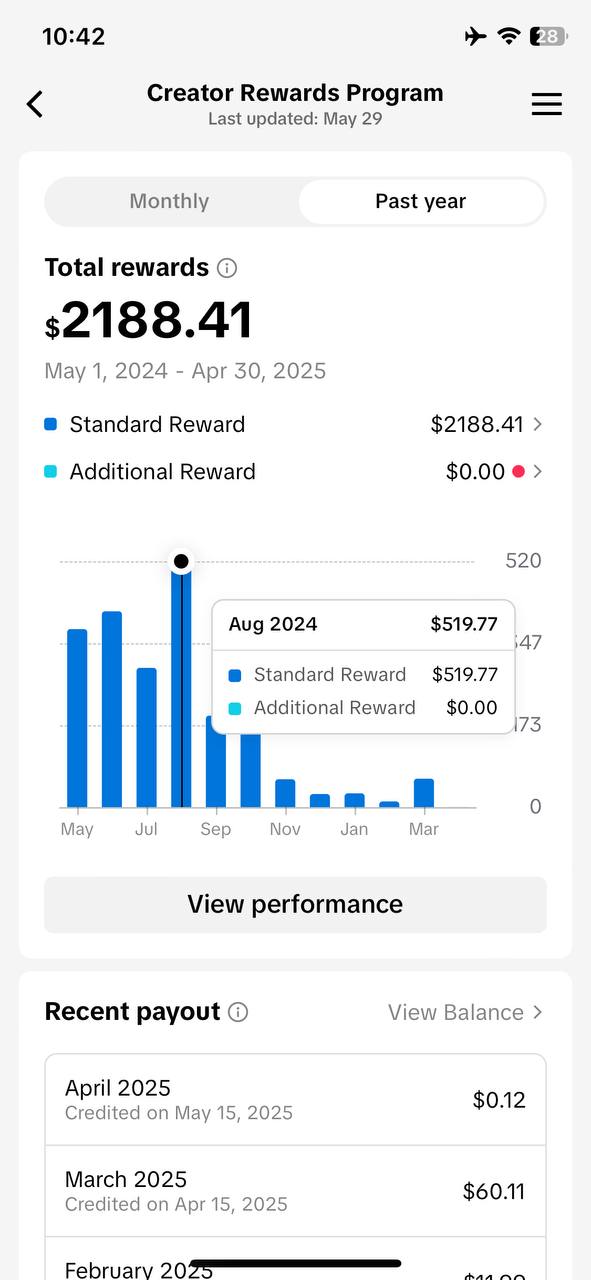Tap the airplane mode icon in the status bar

(x=476, y=37)
